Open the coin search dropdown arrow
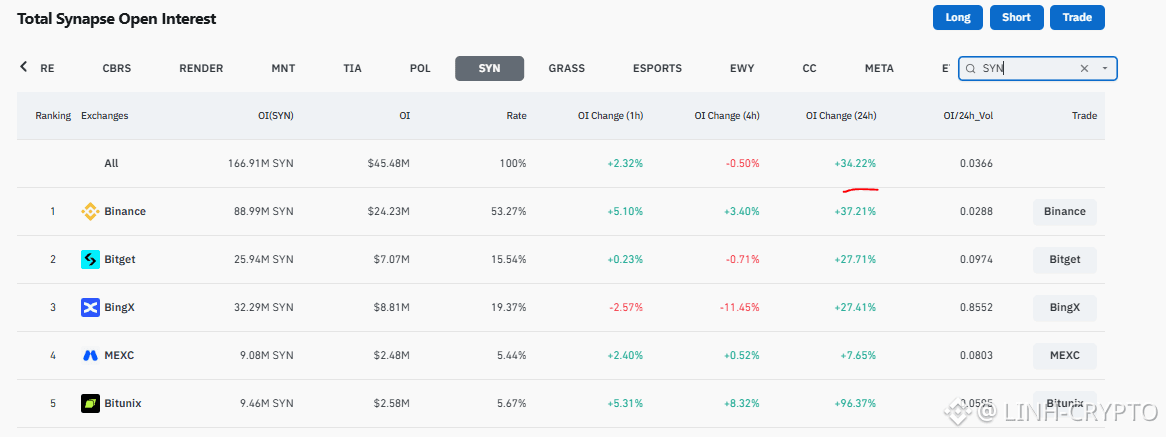The height and width of the screenshot is (437, 1166). (x=1105, y=68)
